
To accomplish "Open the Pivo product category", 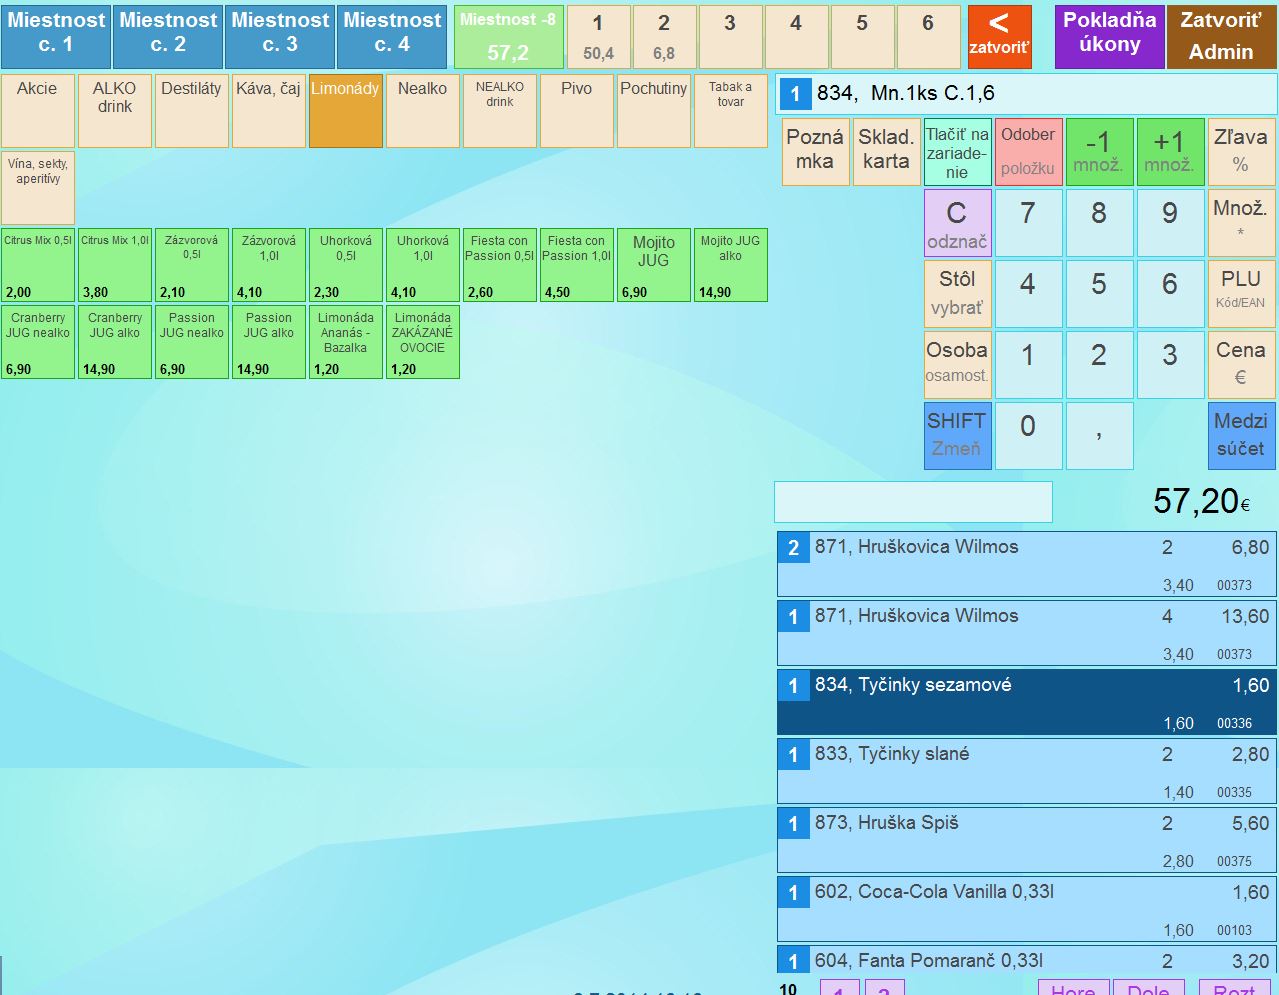I will point(576,111).
